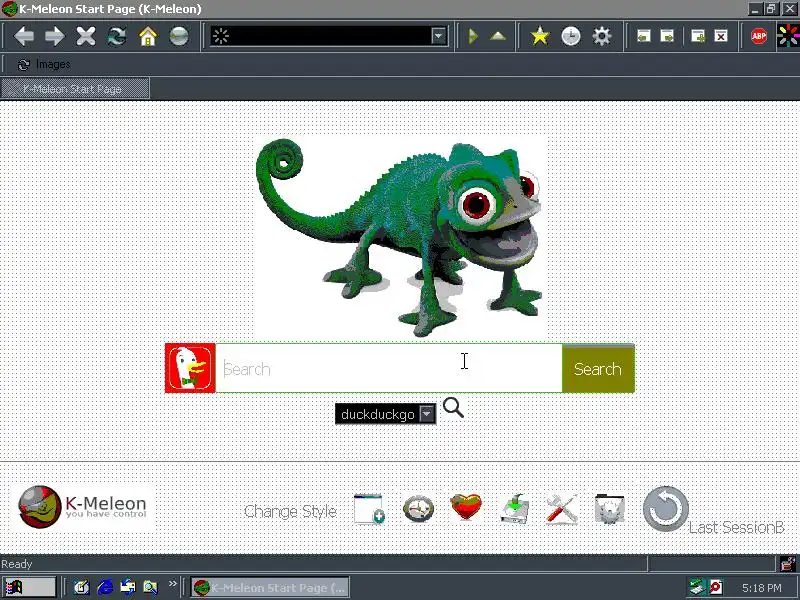Go to the Home page icon
The image size is (800, 600).
pos(147,36)
